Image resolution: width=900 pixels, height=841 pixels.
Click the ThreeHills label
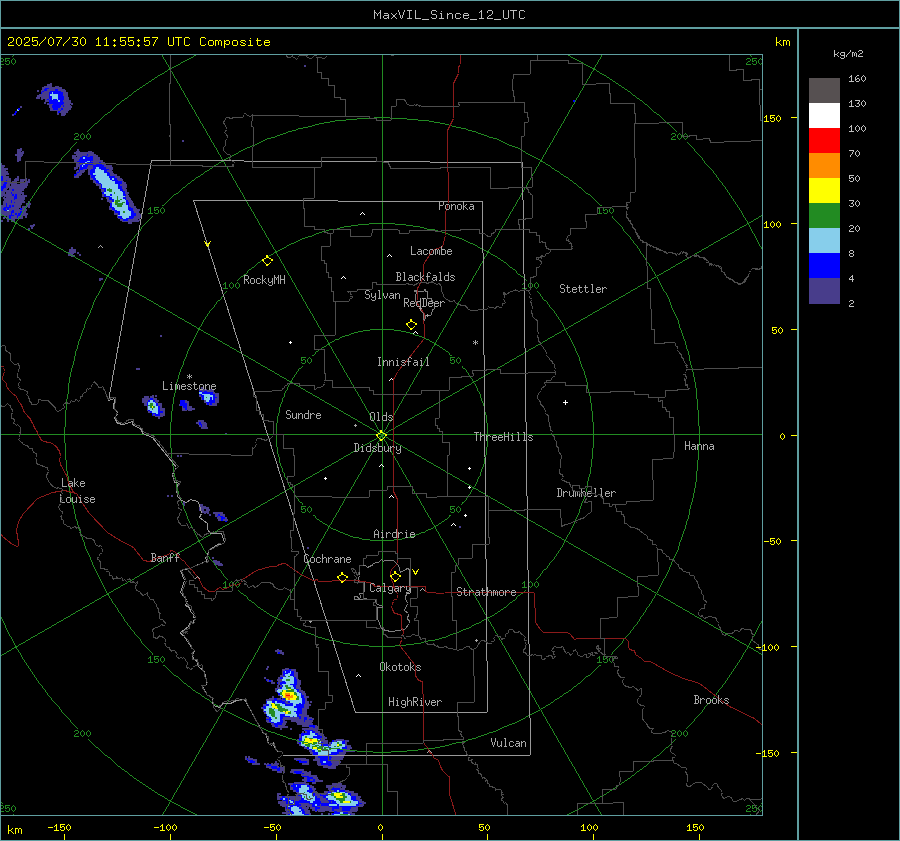(503, 437)
